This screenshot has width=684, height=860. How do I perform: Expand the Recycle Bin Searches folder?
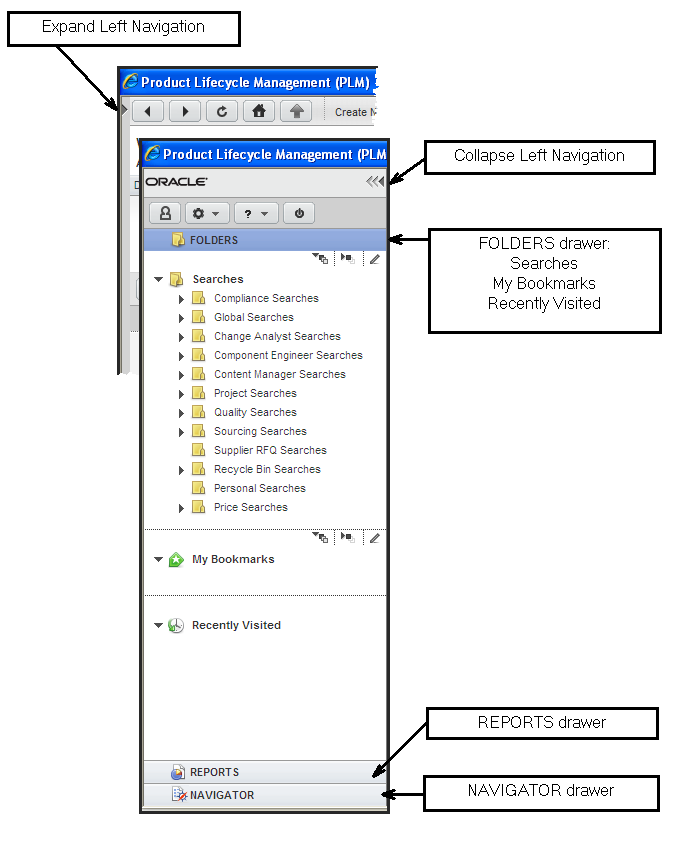(x=182, y=471)
